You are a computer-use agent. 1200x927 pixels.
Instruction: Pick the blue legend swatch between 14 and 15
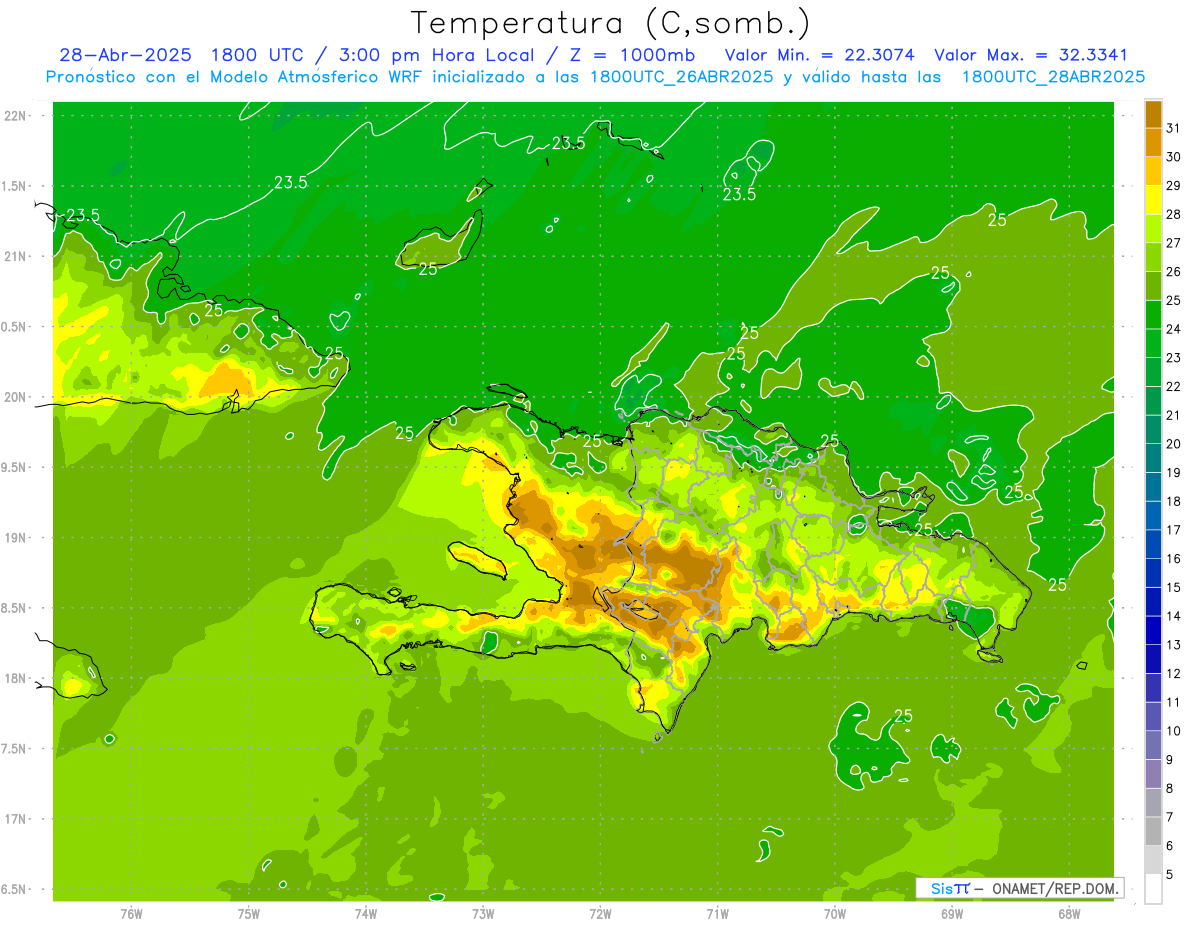click(1153, 602)
